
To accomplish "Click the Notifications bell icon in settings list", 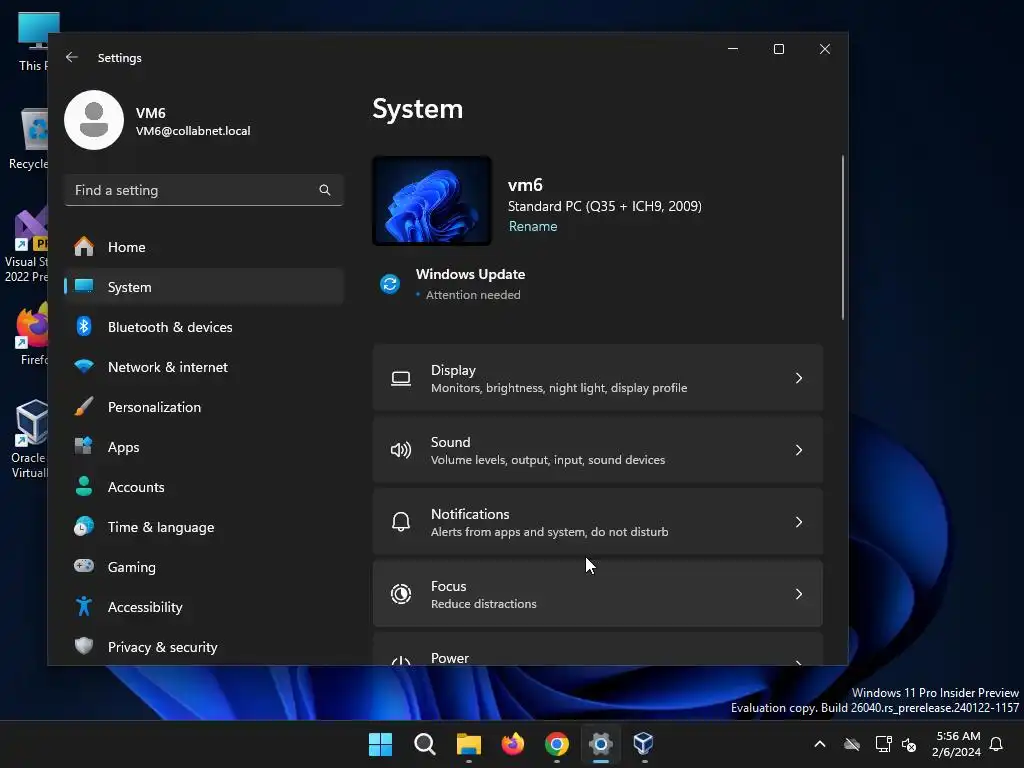I will [x=401, y=522].
